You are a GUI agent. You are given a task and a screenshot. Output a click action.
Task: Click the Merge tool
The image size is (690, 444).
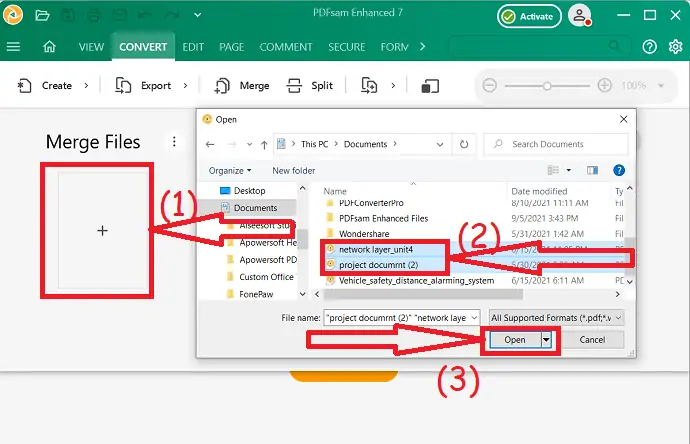click(242, 85)
